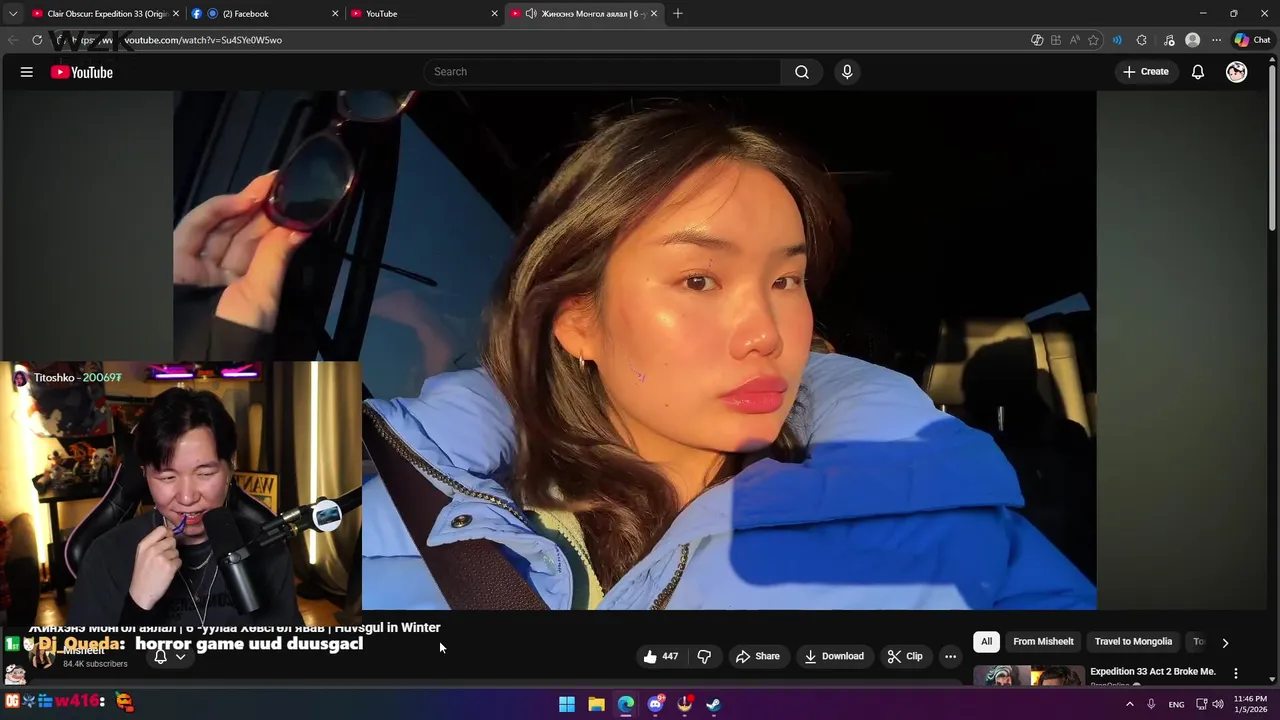Open the YouTube account avatar menu

pyautogui.click(x=1236, y=72)
